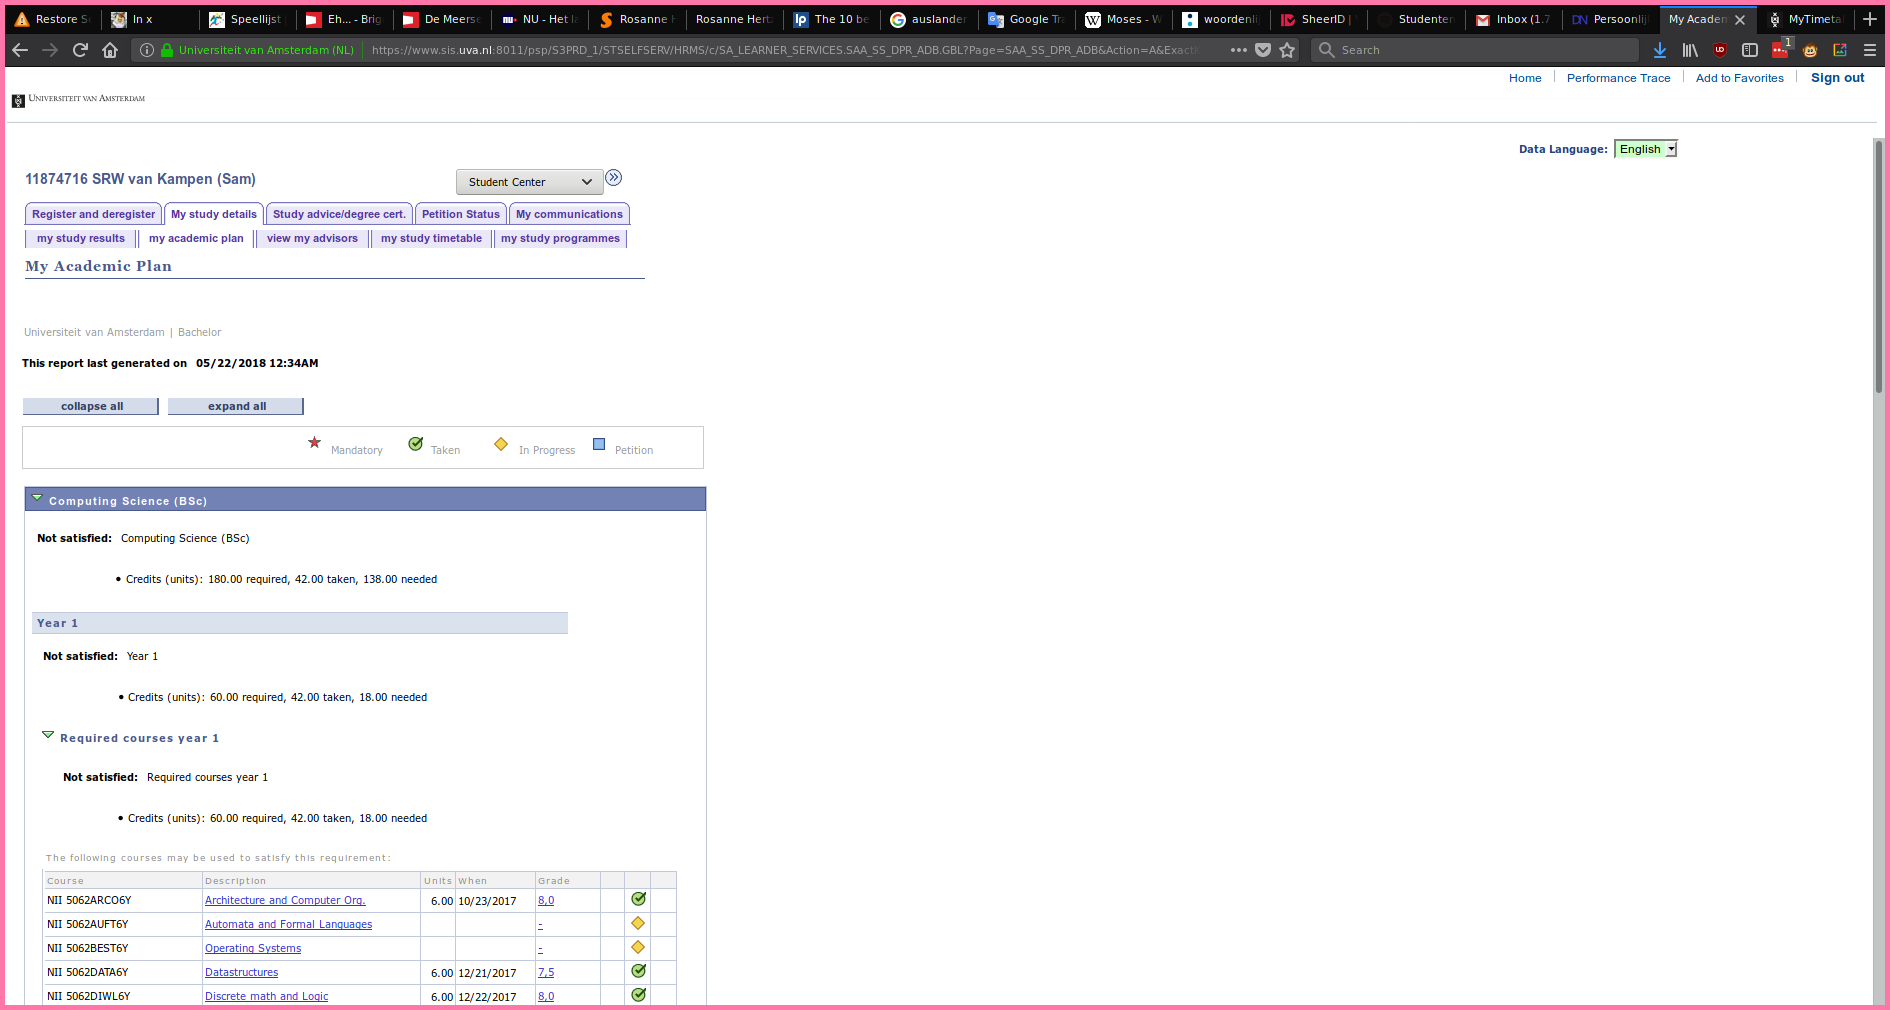Open the Student Center dropdown
The width and height of the screenshot is (1890, 1010).
[x=529, y=182]
